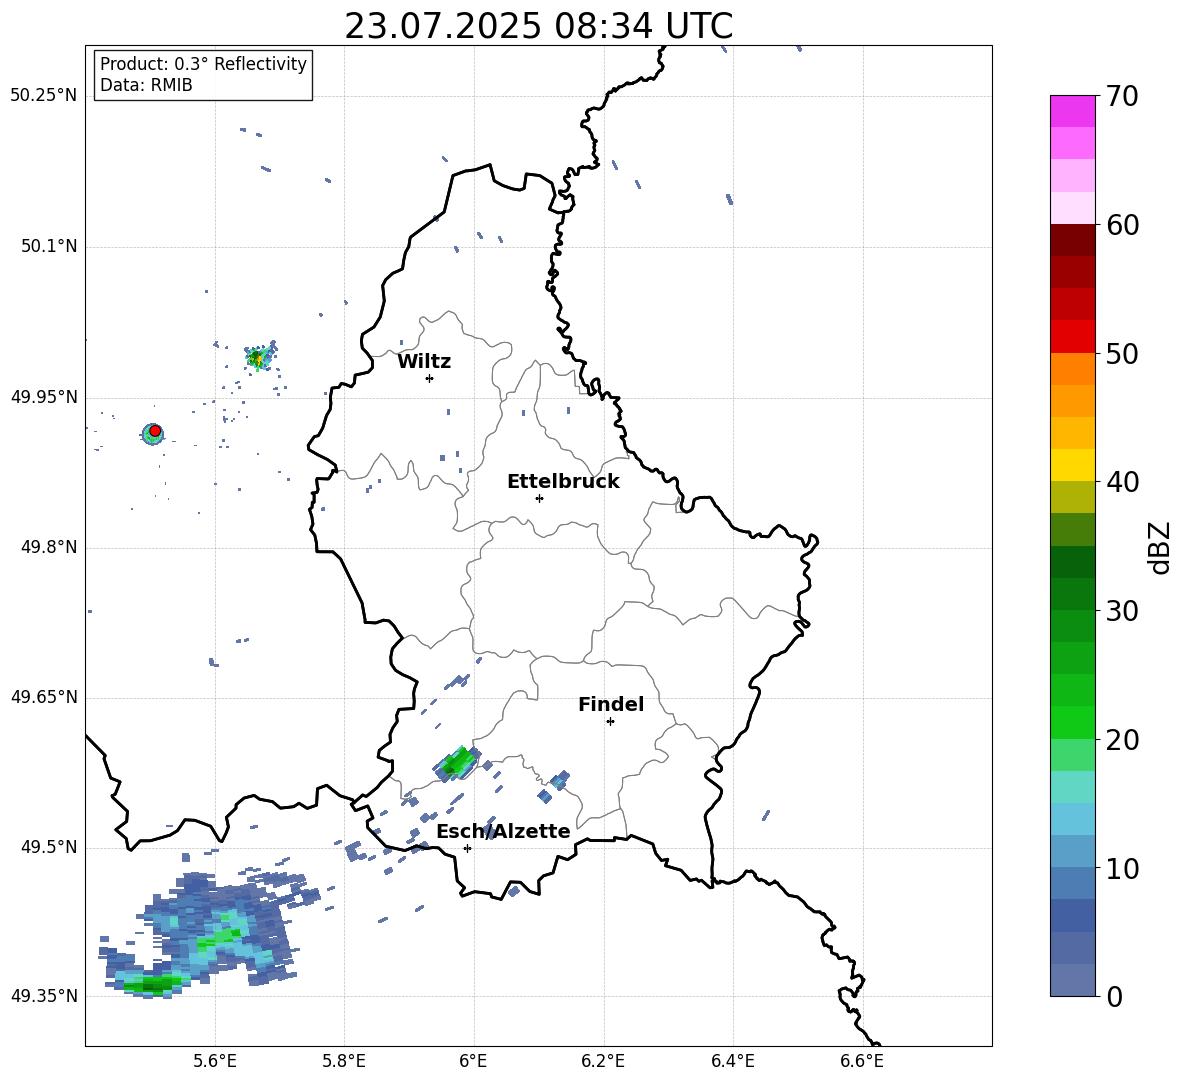The width and height of the screenshot is (1184, 1081).
Task: Pick the dark maroon colorbar swatch below 60
Action: (1072, 240)
